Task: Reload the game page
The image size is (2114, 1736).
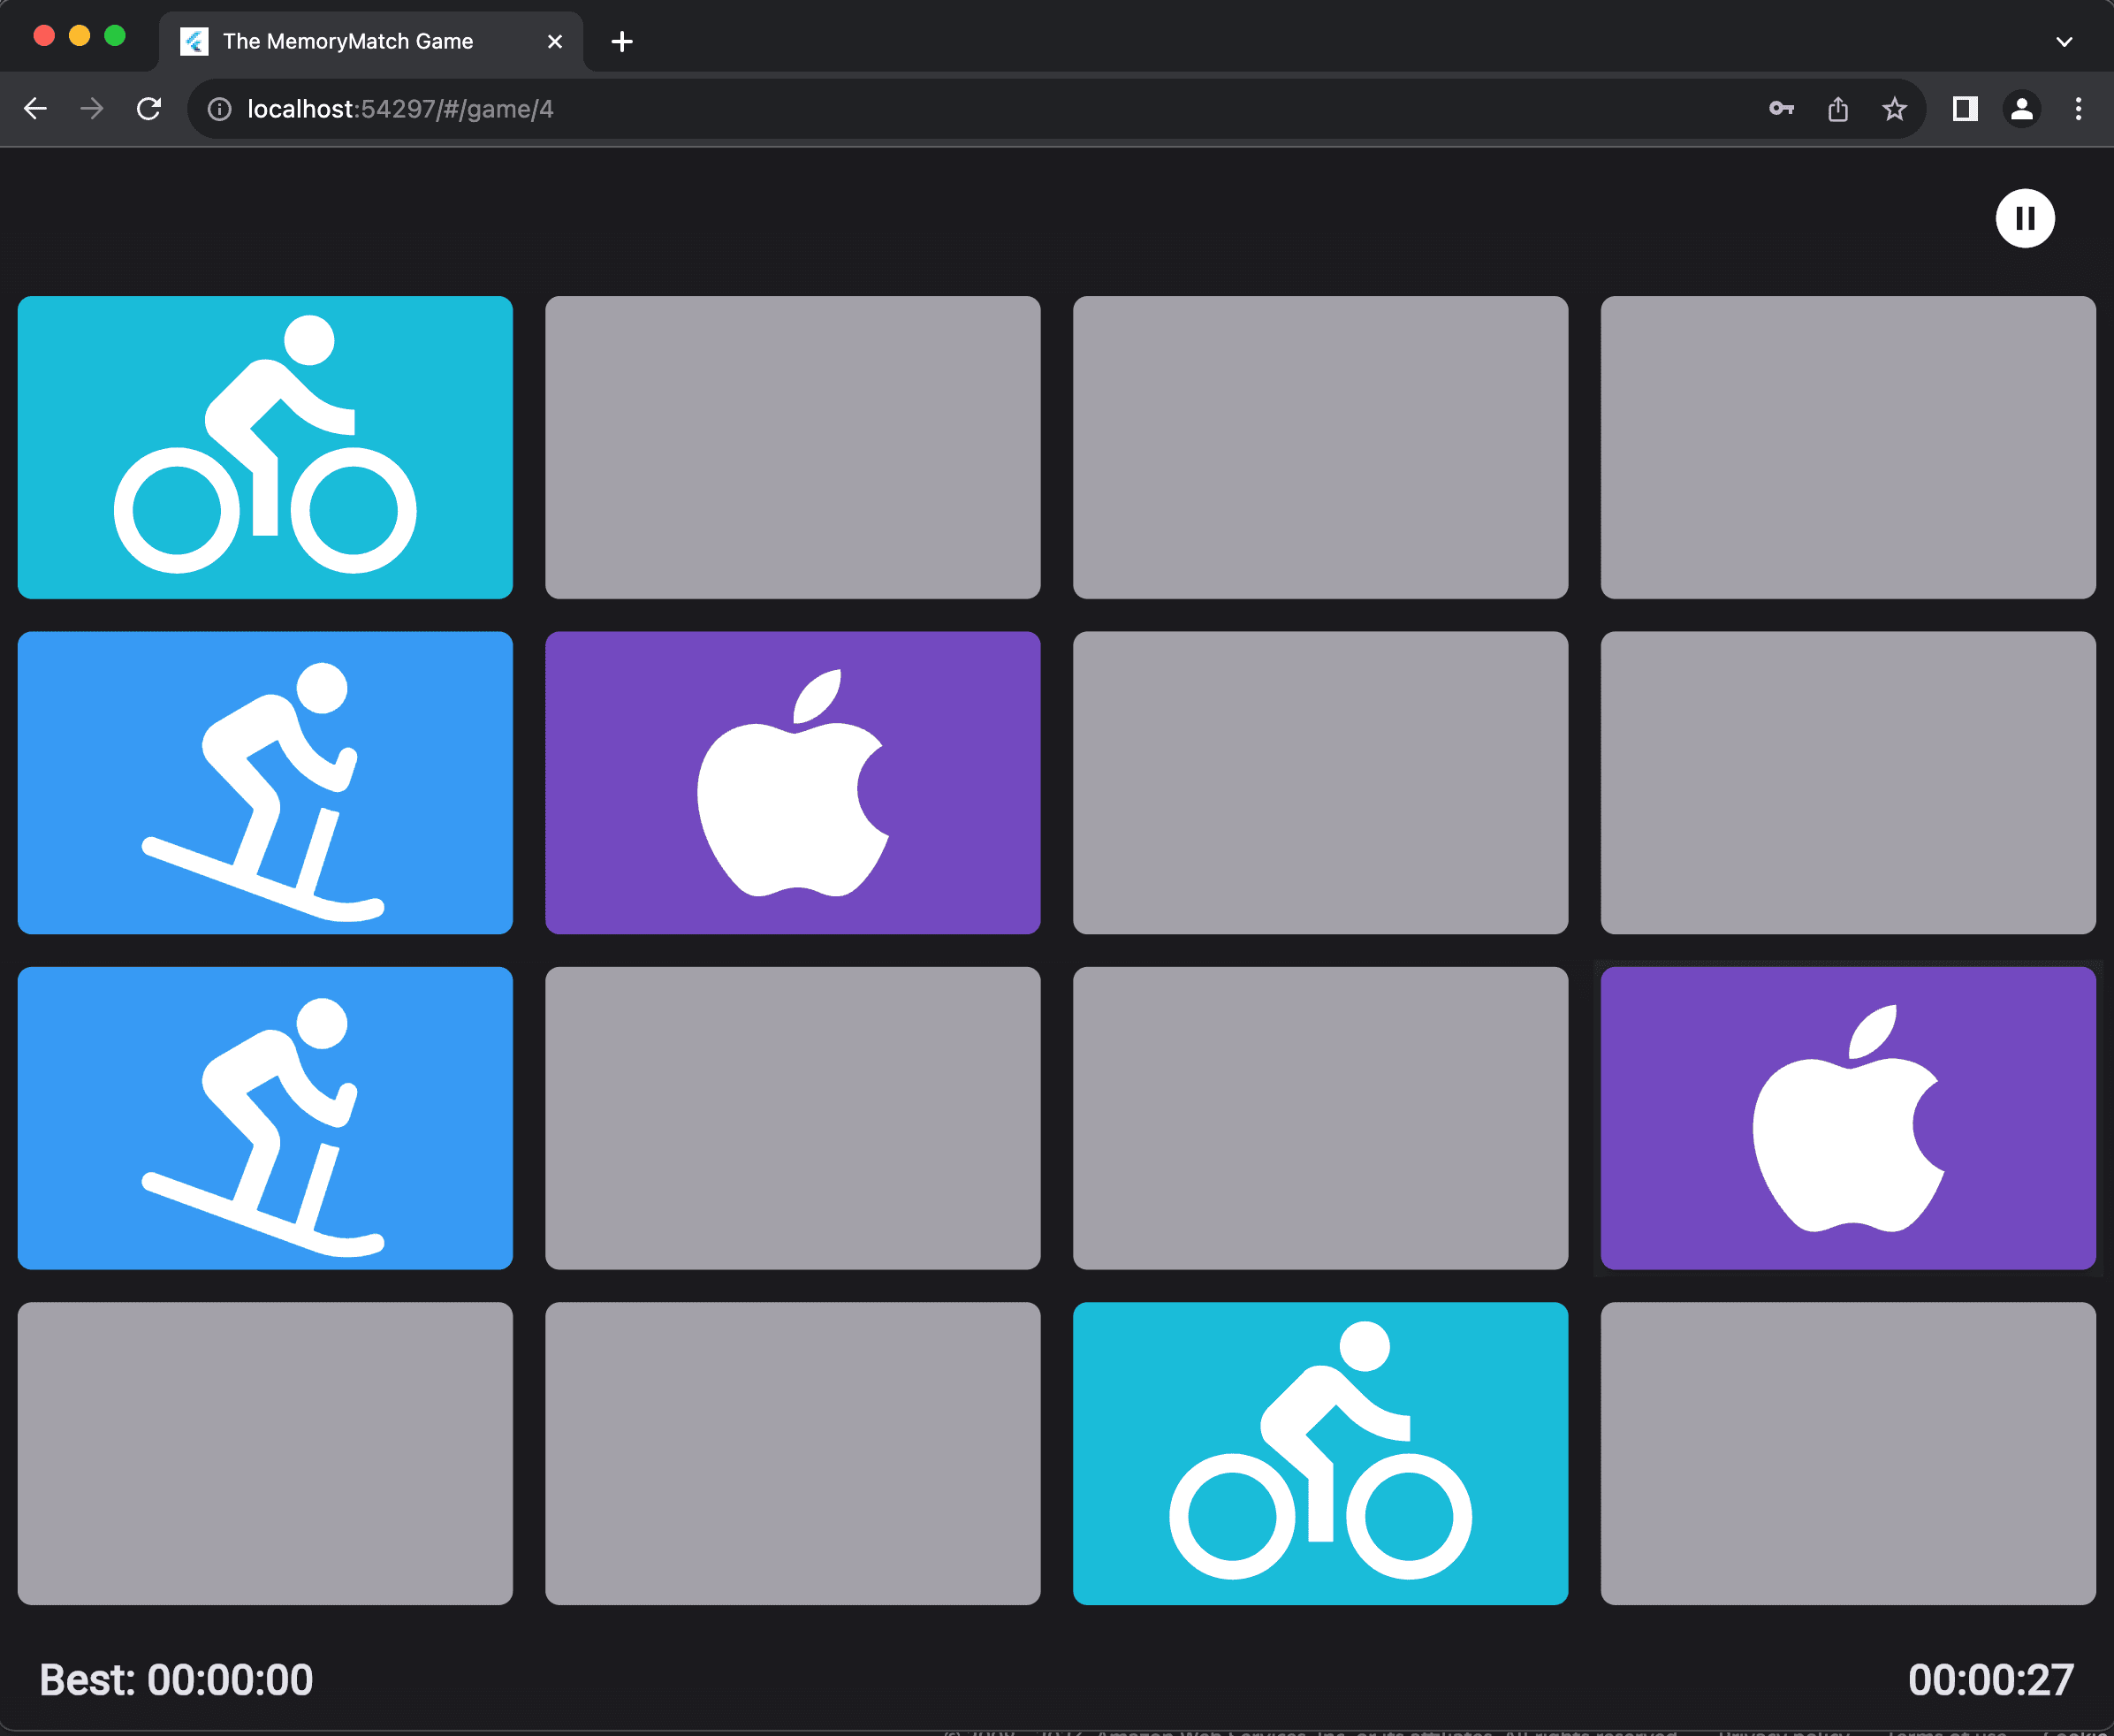Action: (x=149, y=109)
